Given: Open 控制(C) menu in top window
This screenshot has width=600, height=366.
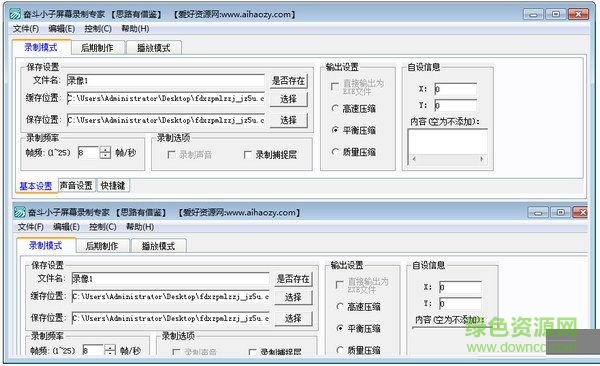Looking at the screenshot, I should 98,29.
